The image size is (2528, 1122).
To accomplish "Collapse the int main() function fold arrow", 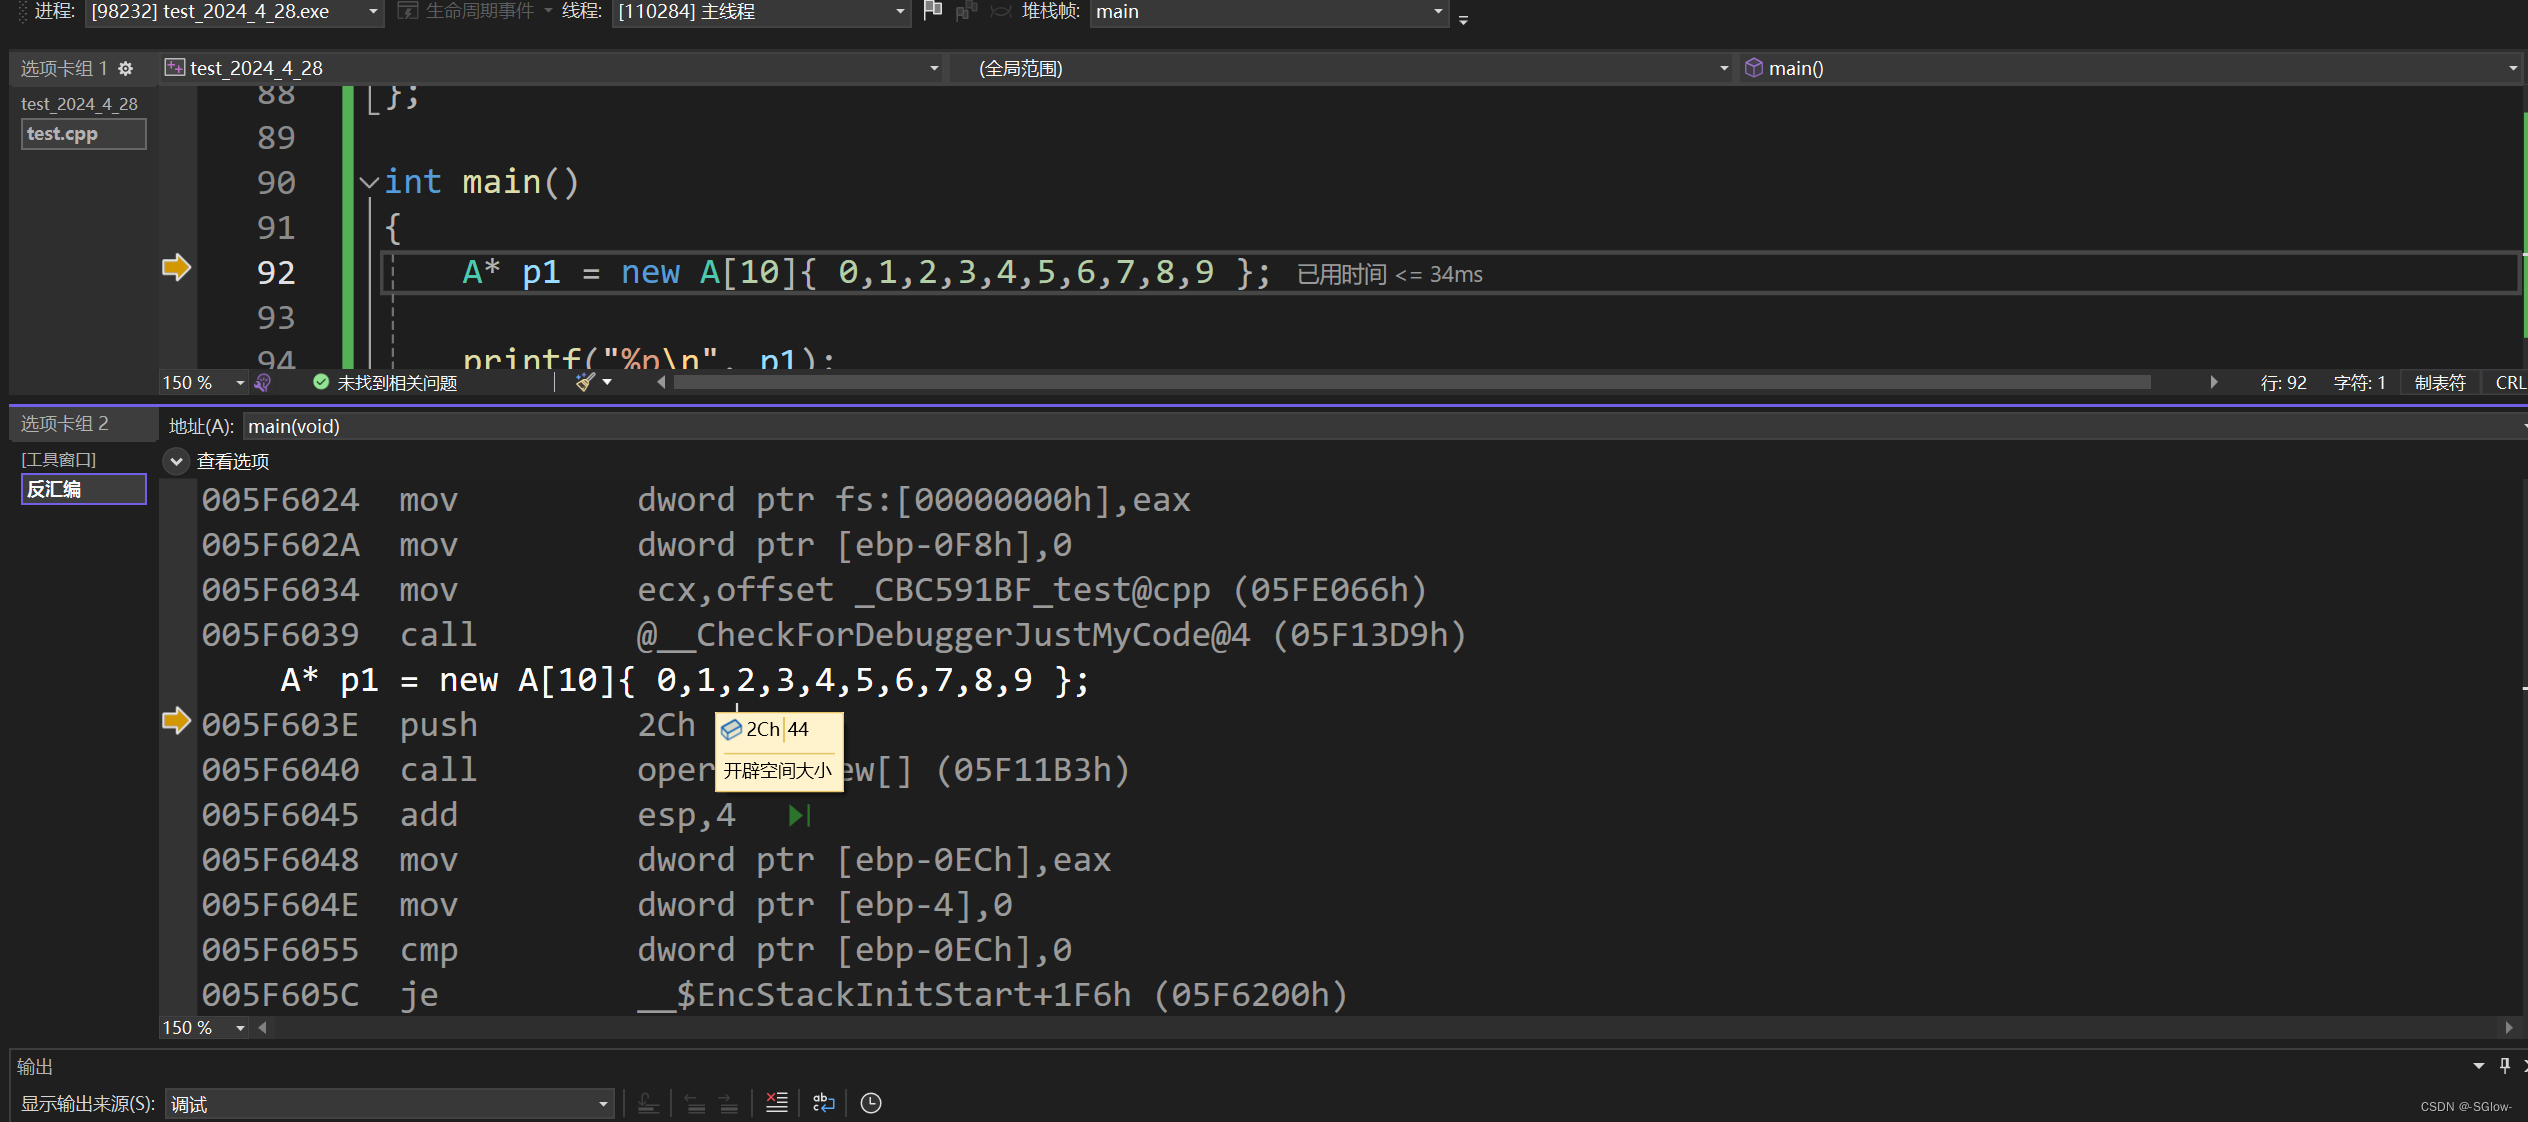I will 369,182.
